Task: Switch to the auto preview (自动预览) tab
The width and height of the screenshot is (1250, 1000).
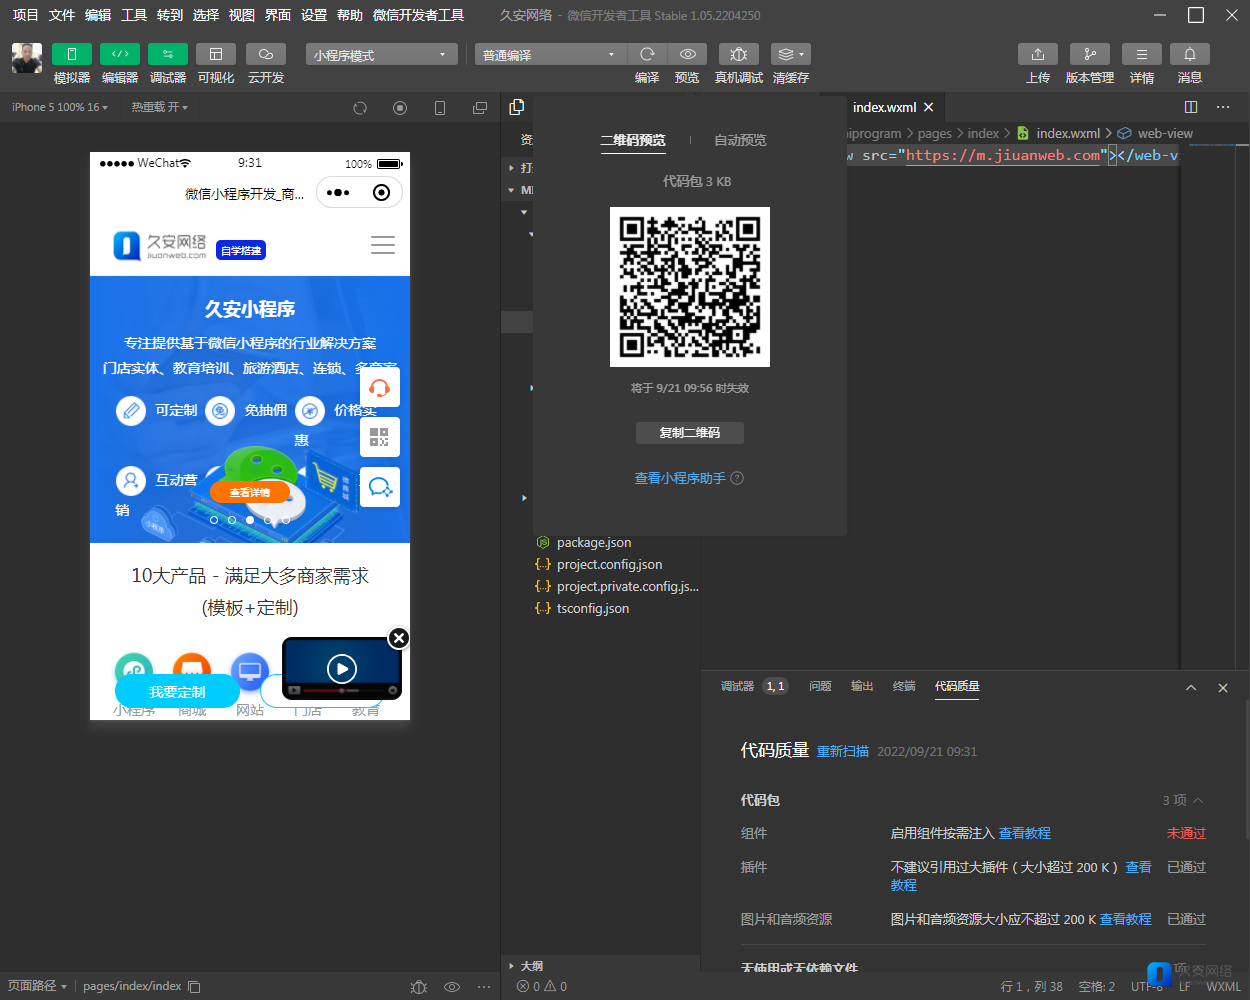Action: [740, 141]
